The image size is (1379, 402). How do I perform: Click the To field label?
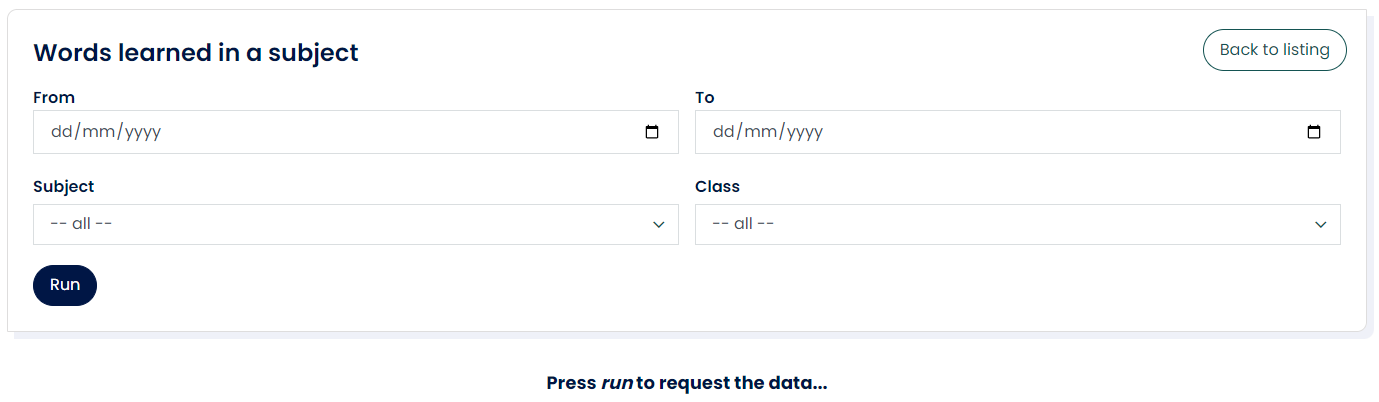coord(705,98)
